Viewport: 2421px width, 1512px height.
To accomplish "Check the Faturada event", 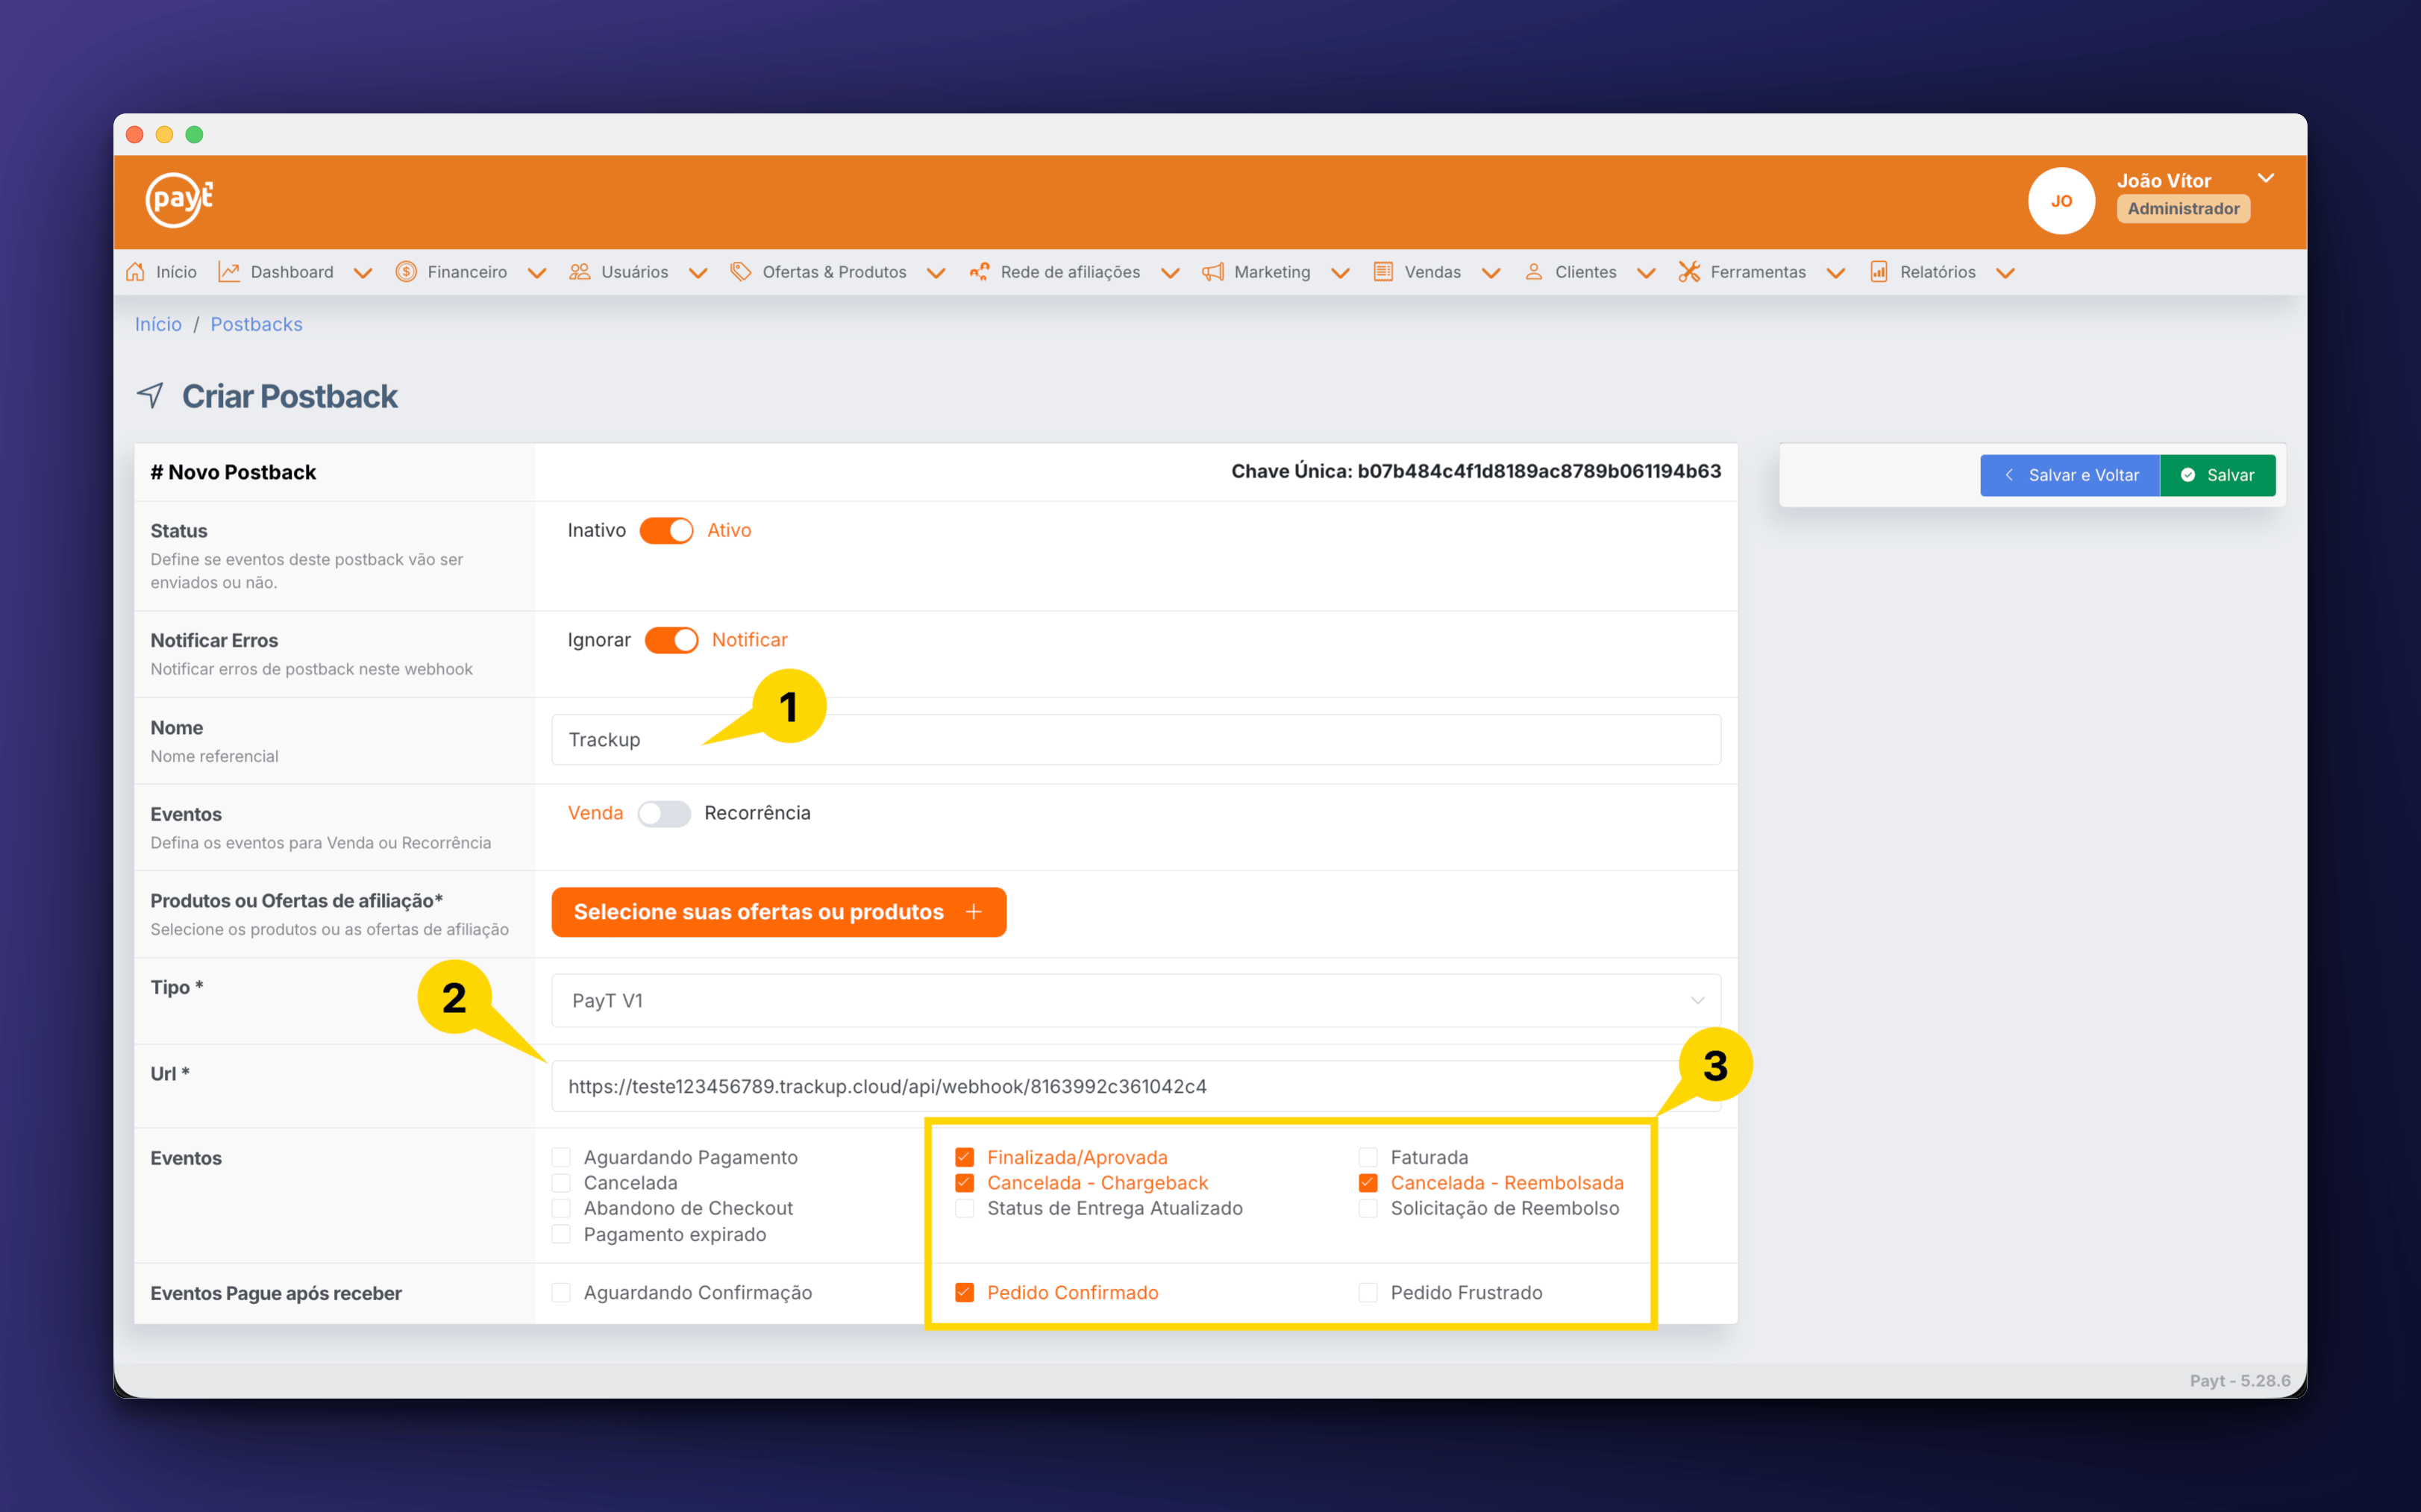I will pyautogui.click(x=1368, y=1157).
